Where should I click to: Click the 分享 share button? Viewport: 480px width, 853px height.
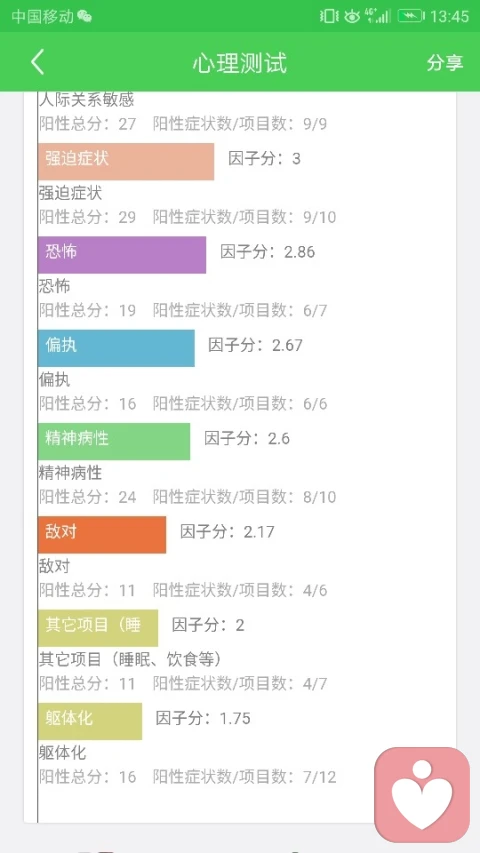(445, 63)
